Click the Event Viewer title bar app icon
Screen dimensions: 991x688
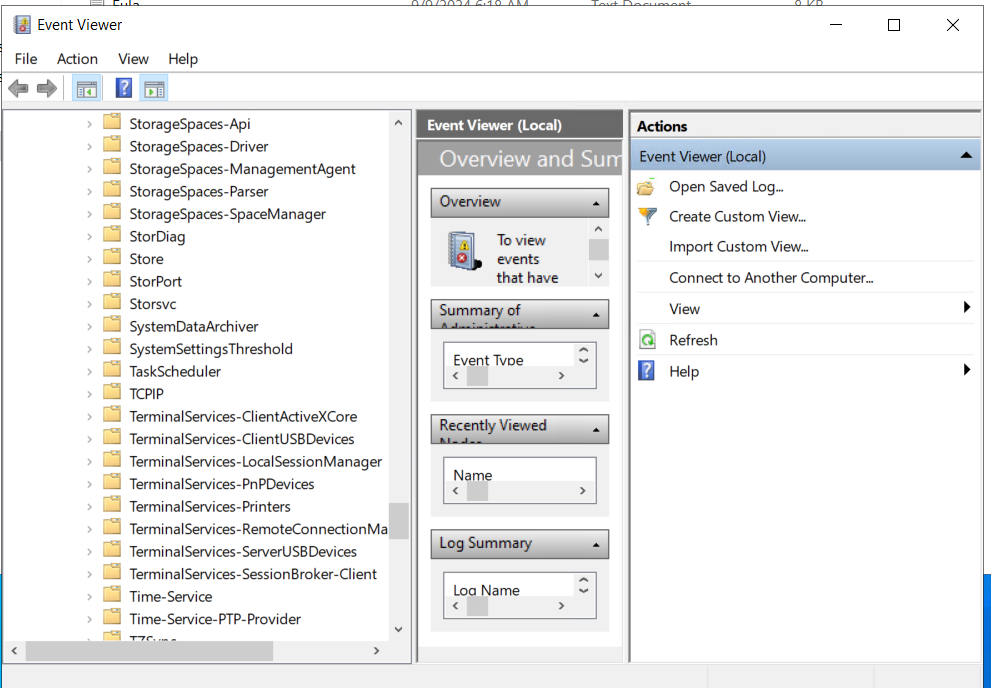pos(22,25)
